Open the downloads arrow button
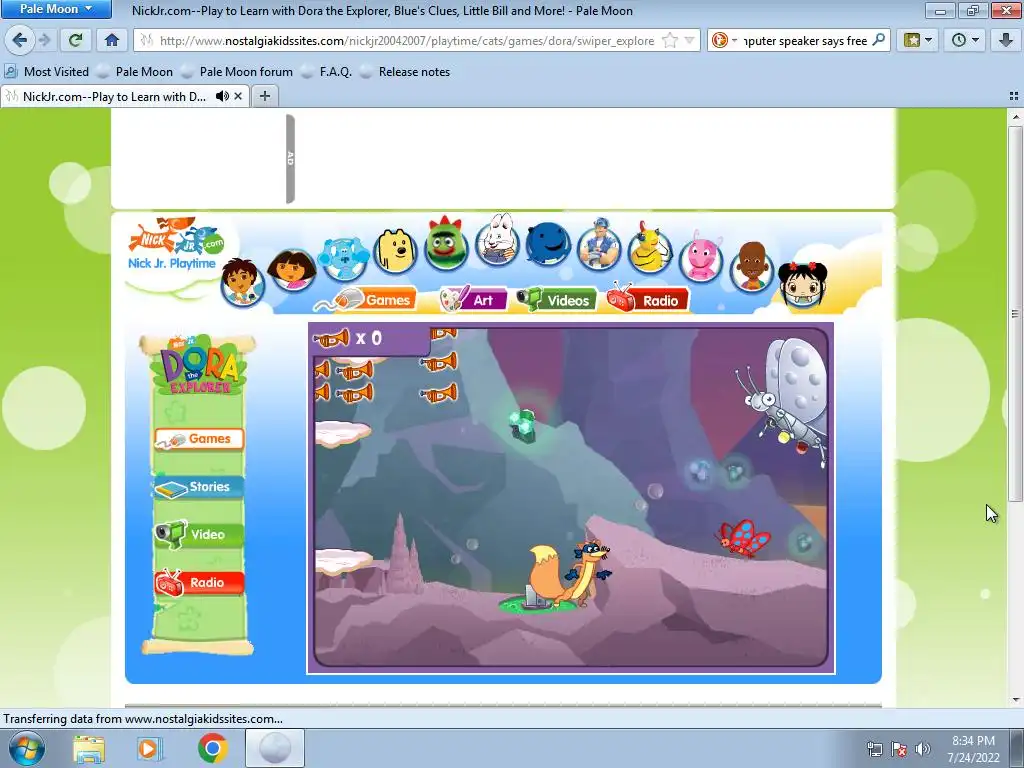The width and height of the screenshot is (1024, 768). tap(1006, 40)
